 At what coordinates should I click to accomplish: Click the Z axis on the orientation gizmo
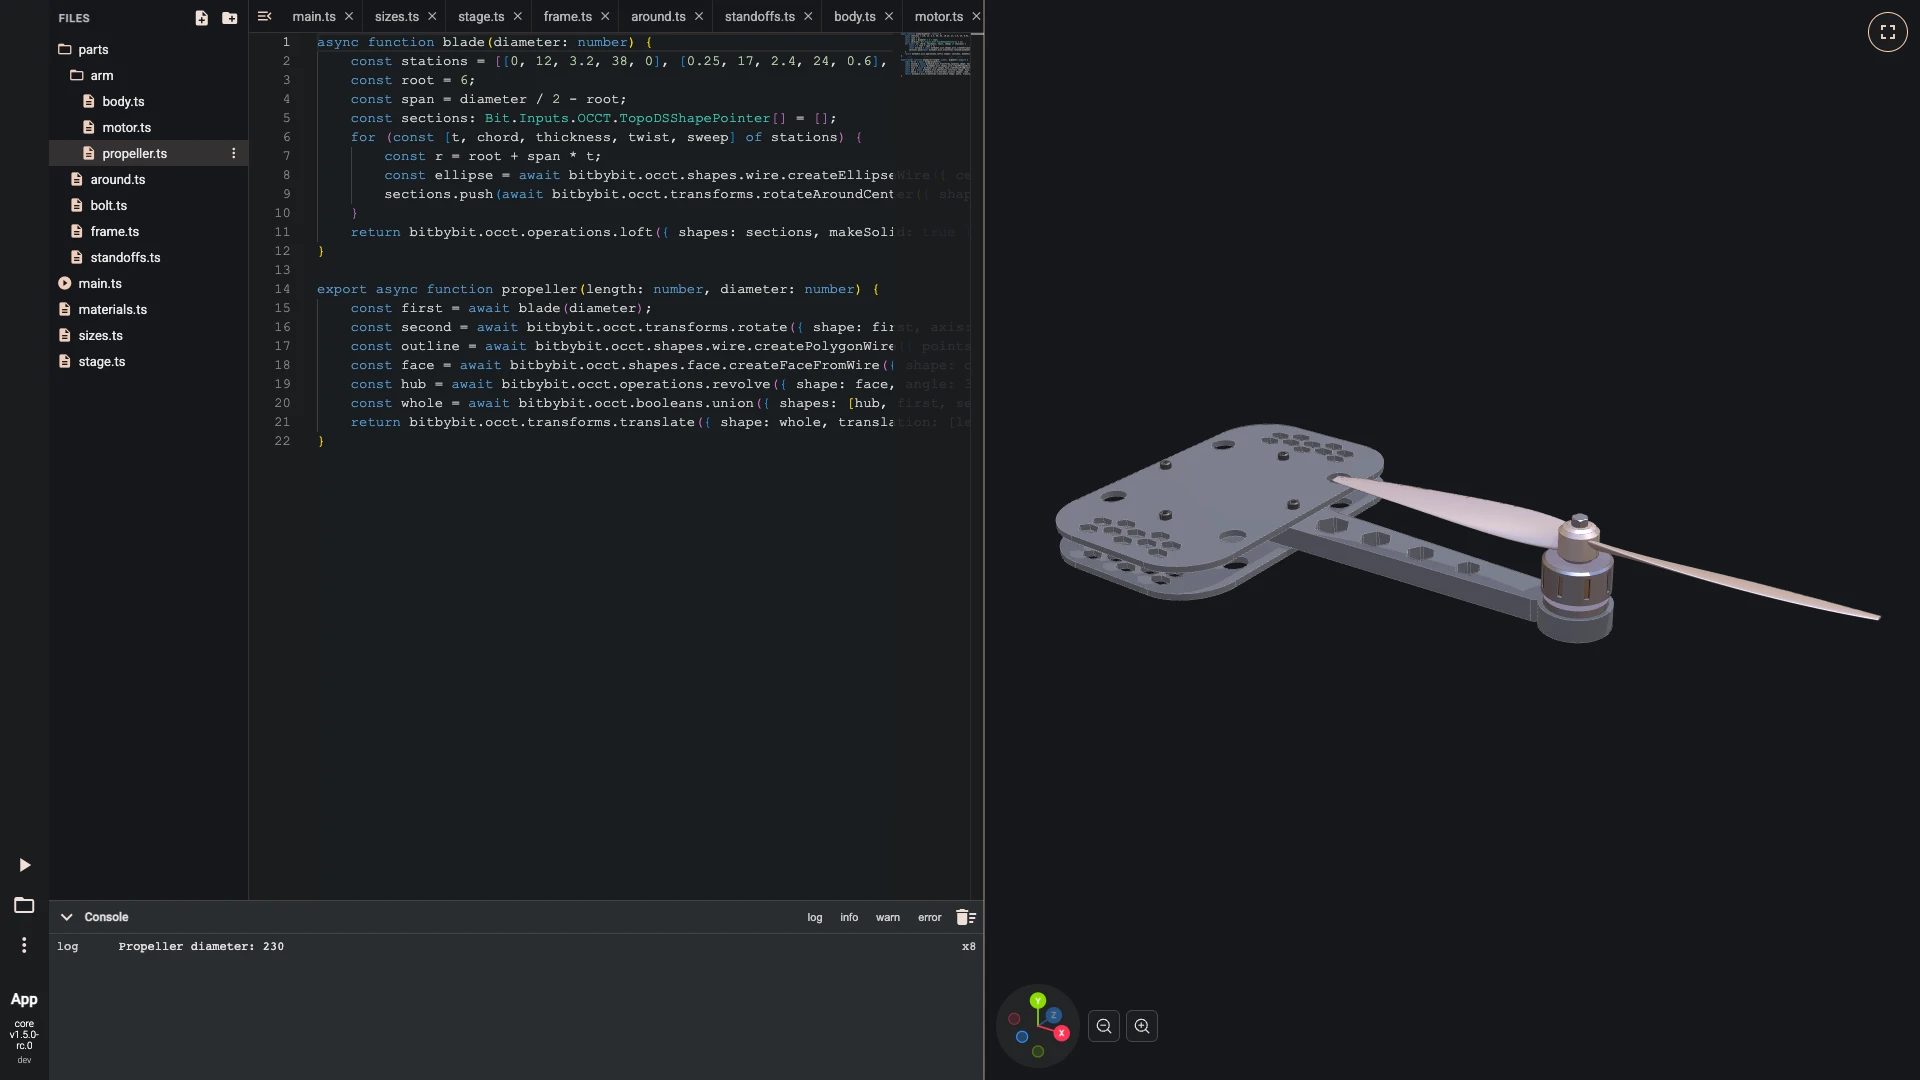tap(1053, 1015)
